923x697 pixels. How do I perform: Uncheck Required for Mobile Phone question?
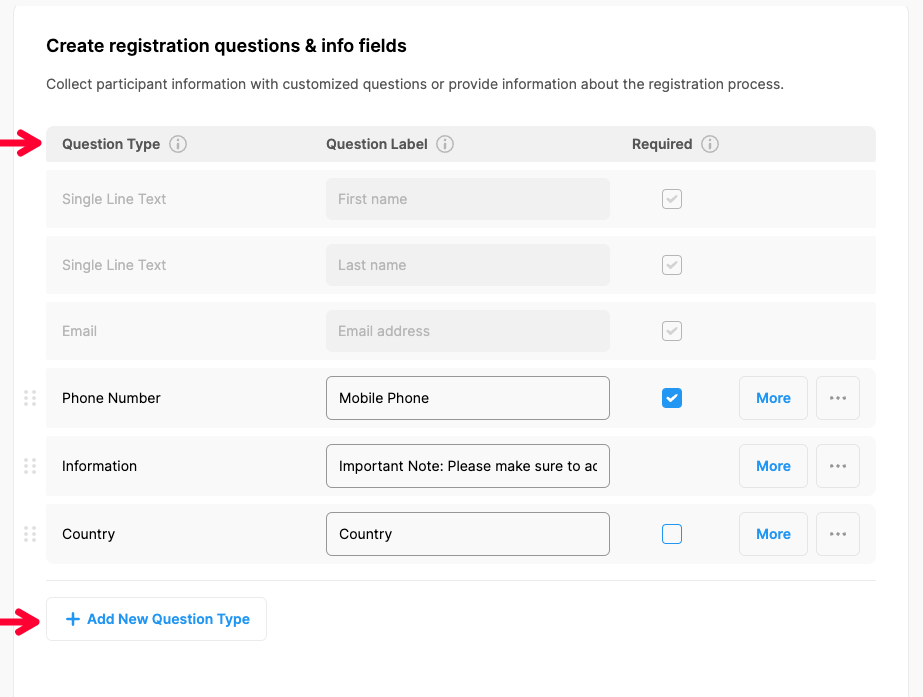pos(672,398)
